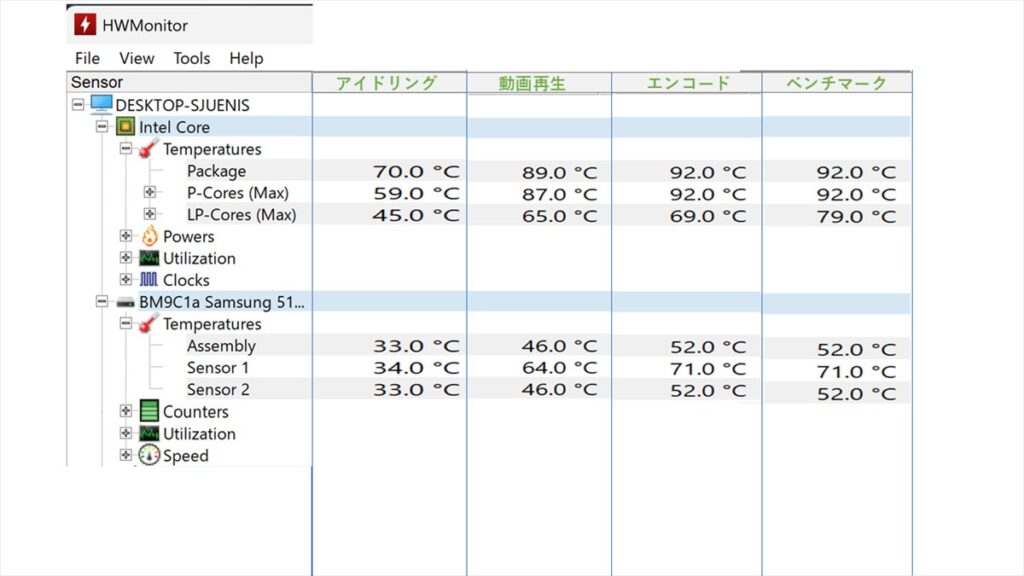This screenshot has width=1024, height=576.
Task: Collapse the DESKTOP-SJUENIS tree node
Action: 78,104
